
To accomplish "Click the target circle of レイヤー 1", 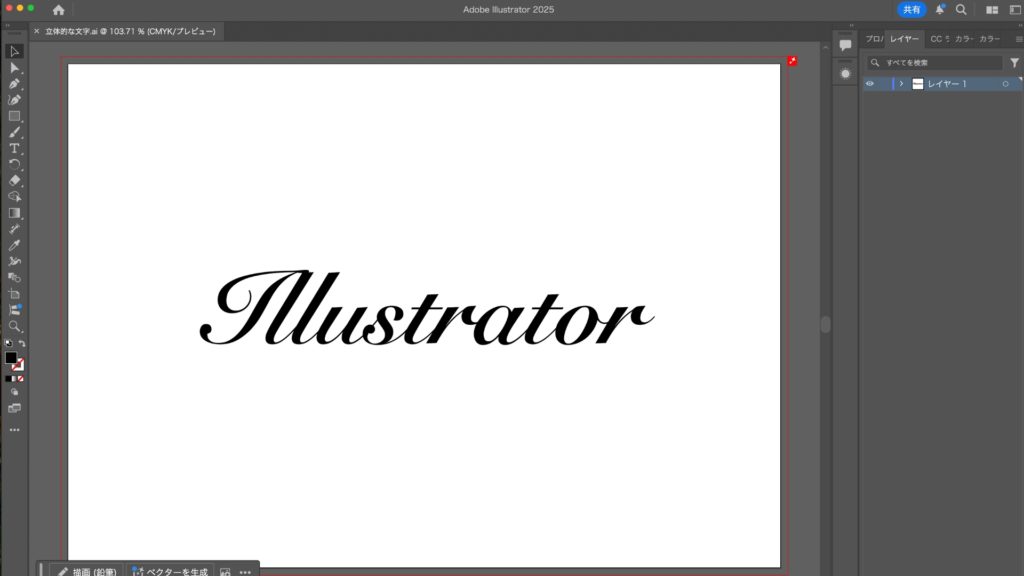I will coord(1005,84).
